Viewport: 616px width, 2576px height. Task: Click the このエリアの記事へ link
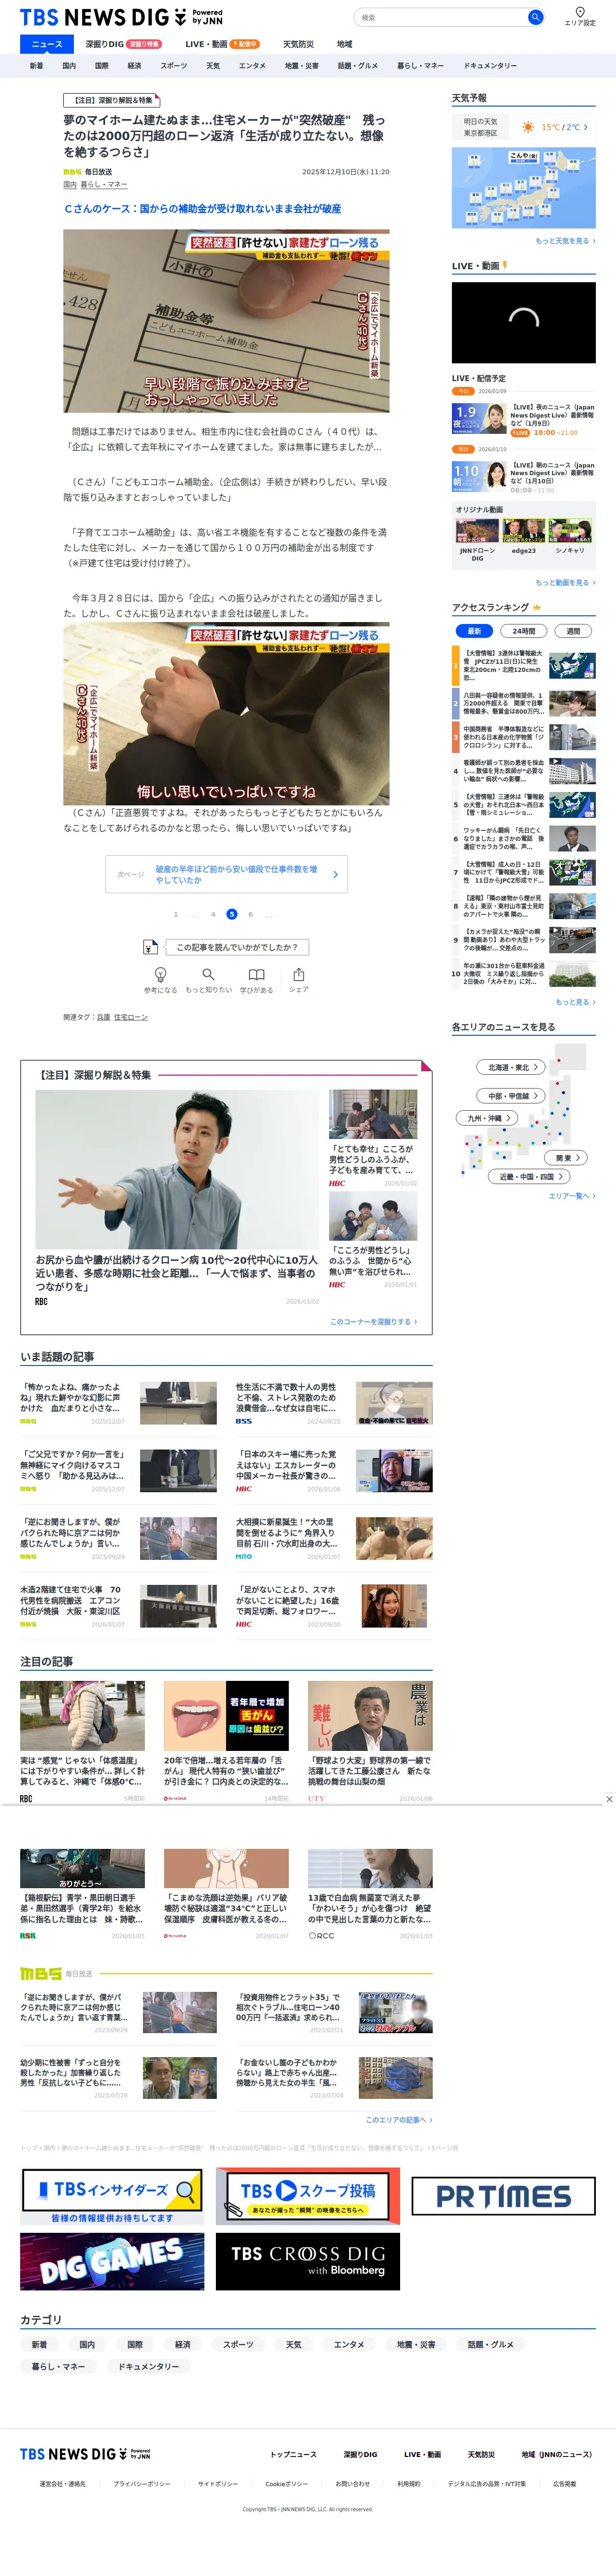coord(399,2120)
